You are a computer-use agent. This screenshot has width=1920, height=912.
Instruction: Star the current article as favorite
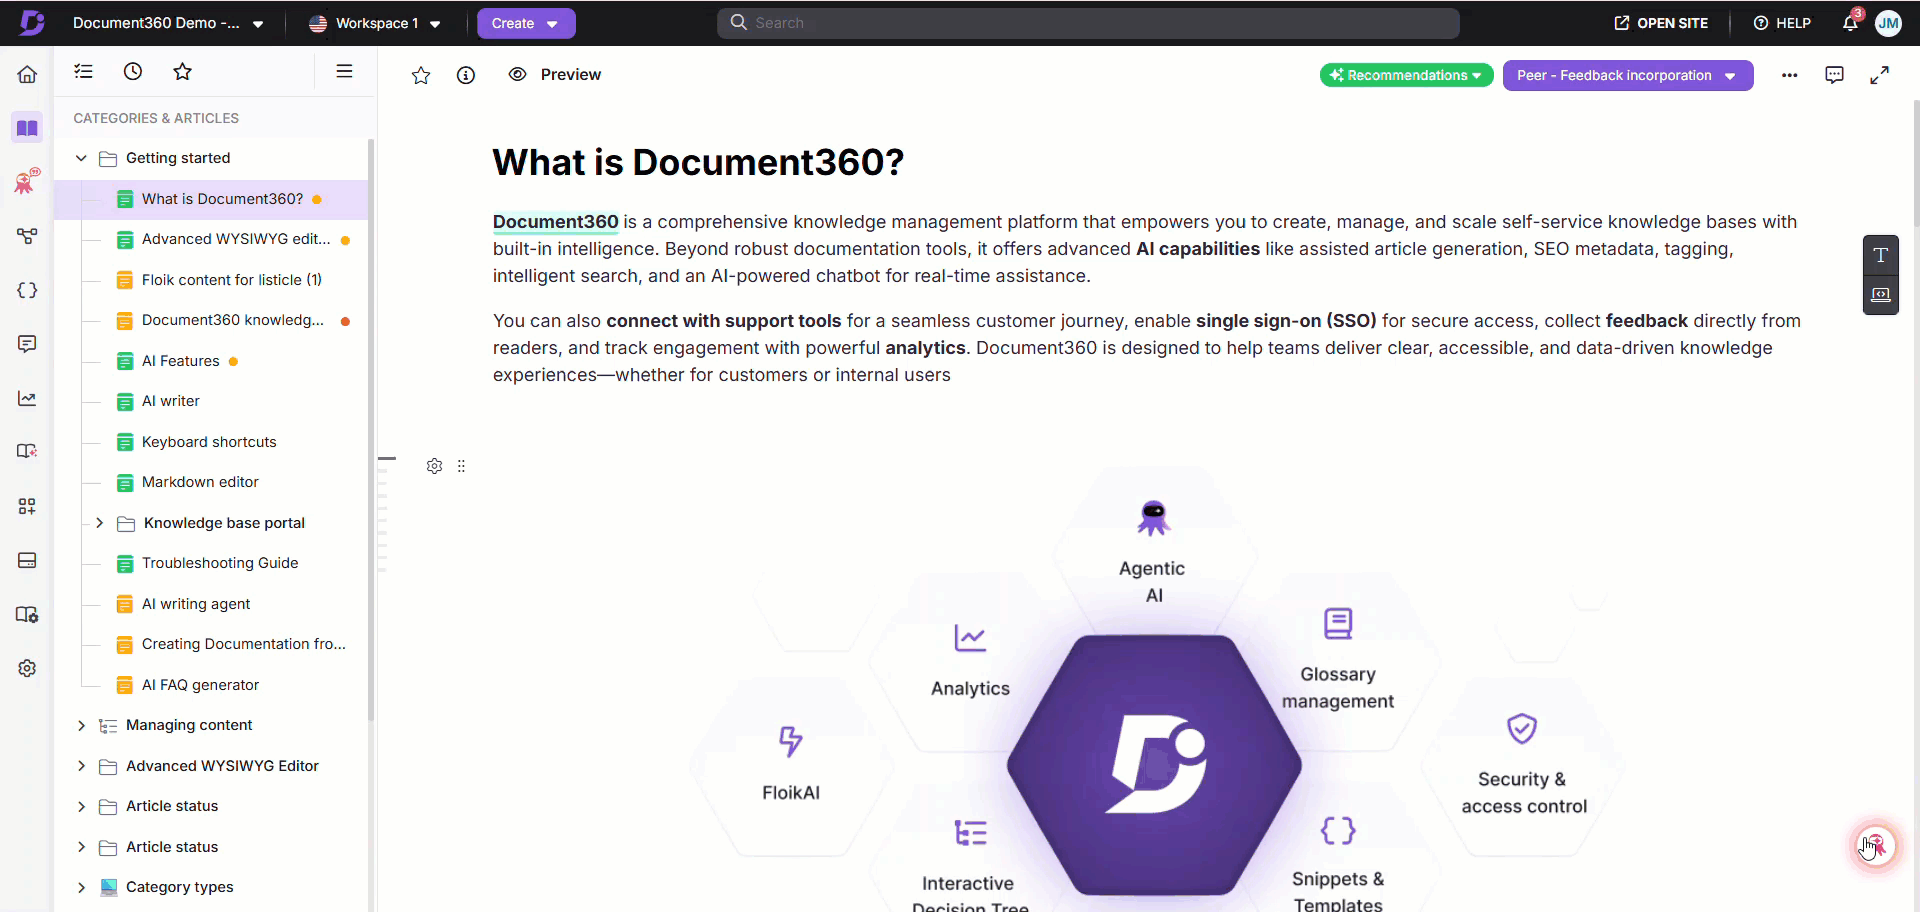coord(421,75)
